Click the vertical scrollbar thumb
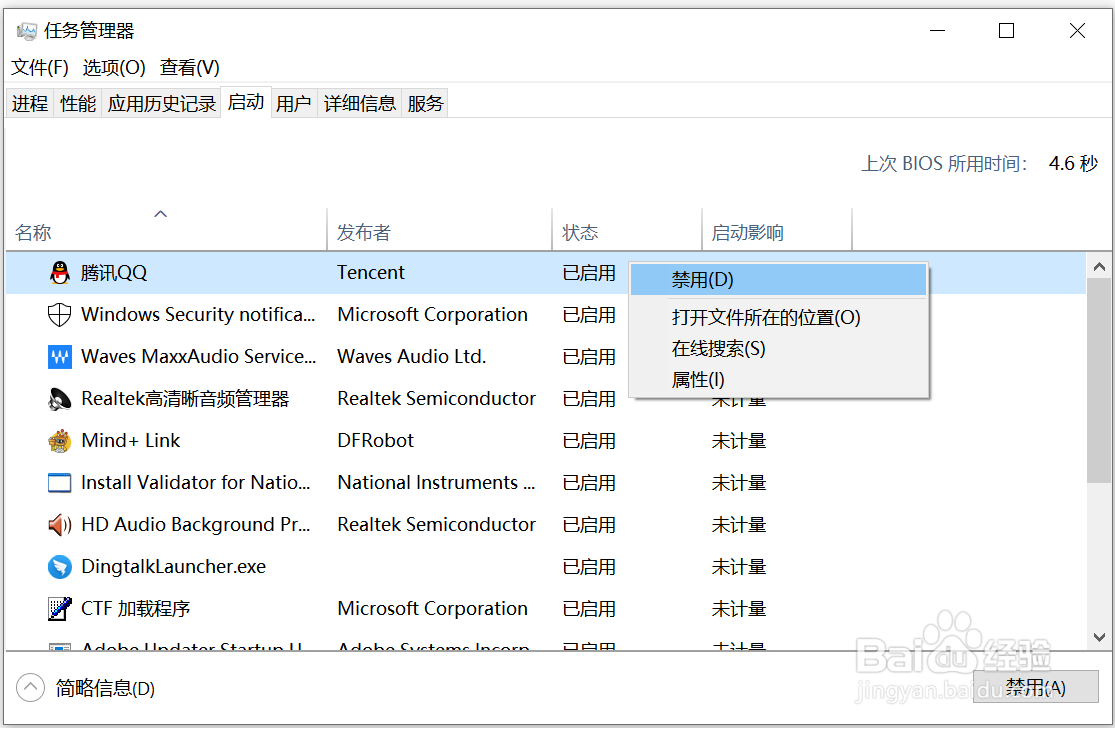This screenshot has height=729, width=1115. (x=1099, y=381)
